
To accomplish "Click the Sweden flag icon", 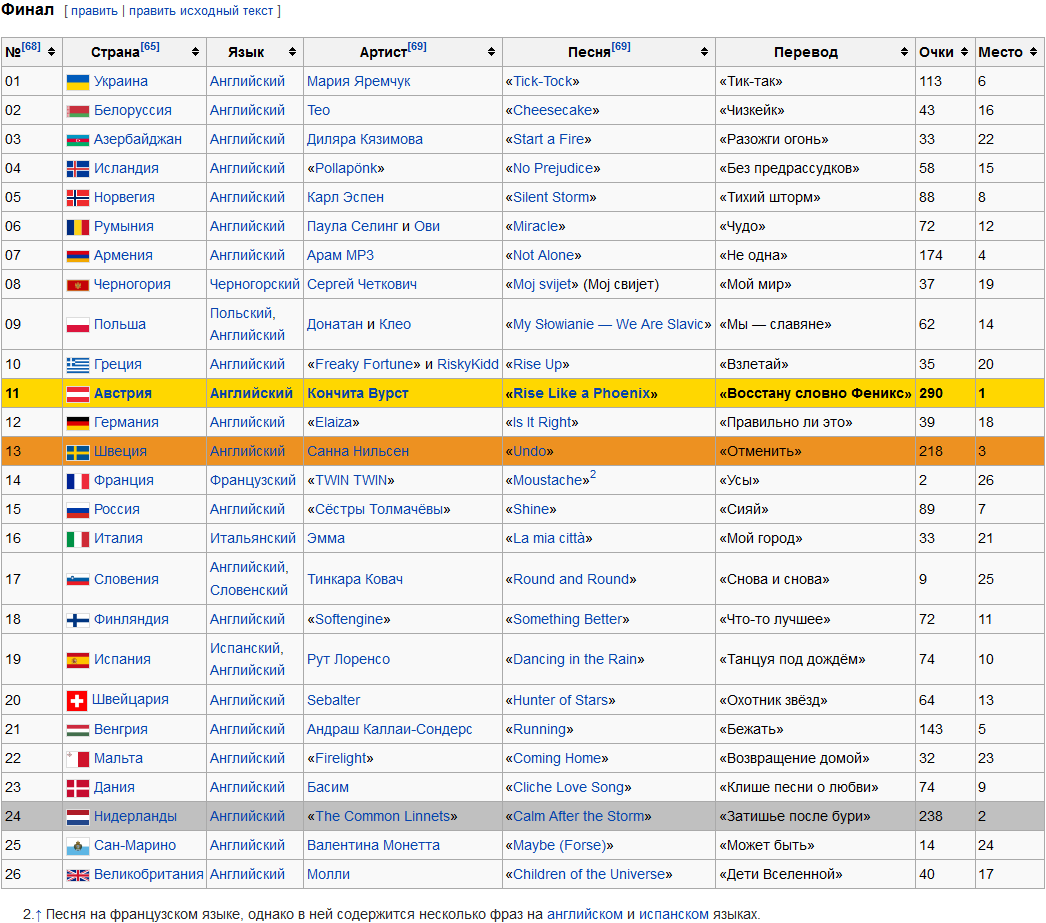I will (78, 452).
